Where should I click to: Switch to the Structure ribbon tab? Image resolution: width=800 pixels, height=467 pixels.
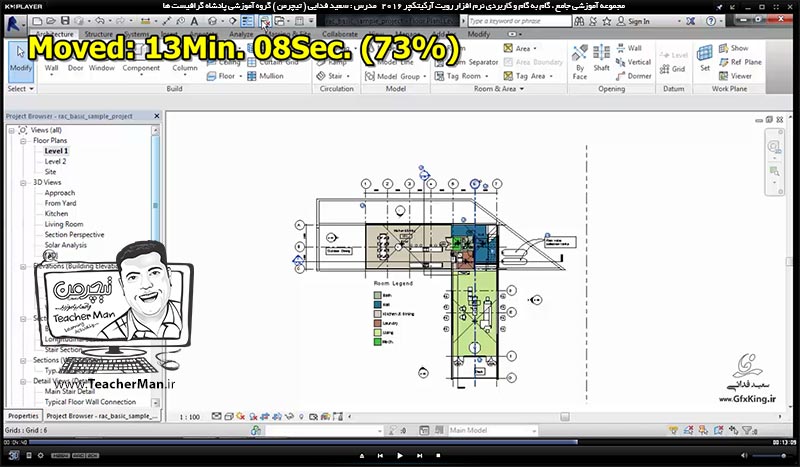98,34
